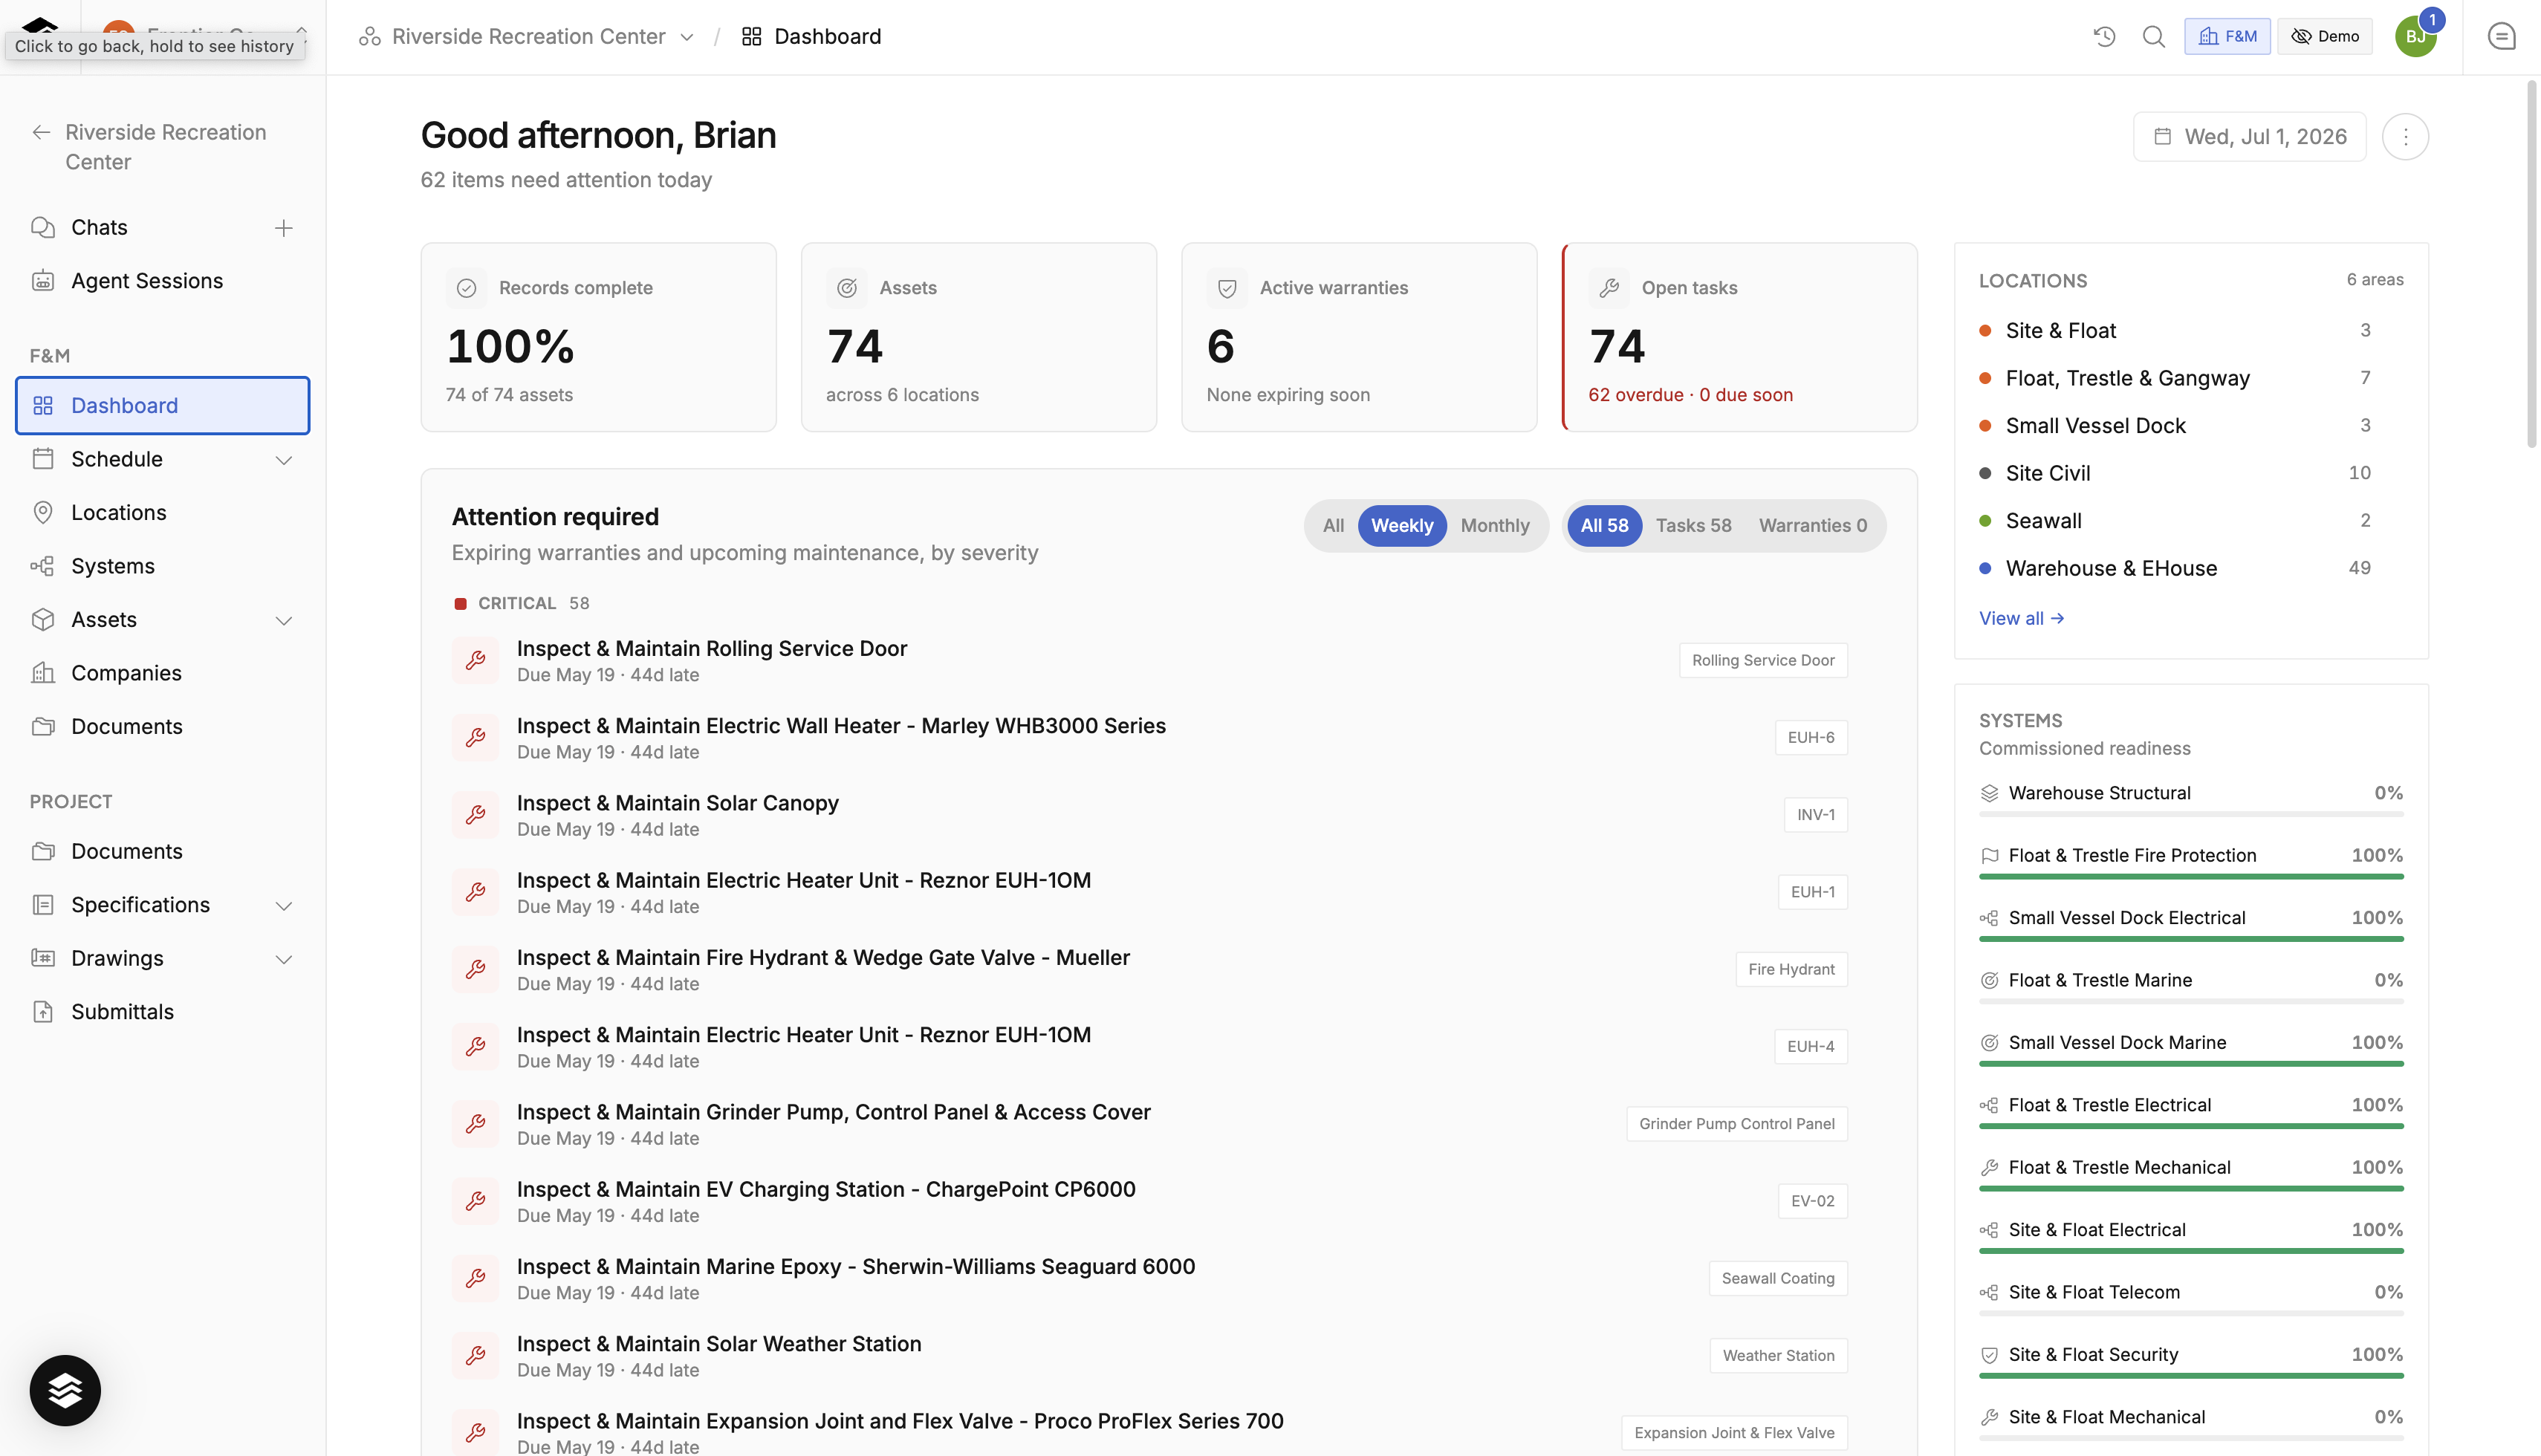Click the Site & Float Electrical progress bar
Image resolution: width=2541 pixels, height=1456 pixels.
(x=2190, y=1251)
